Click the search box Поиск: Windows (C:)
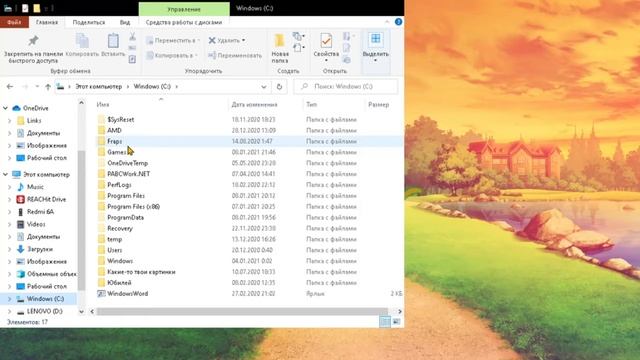640x360 pixels. tap(345, 87)
